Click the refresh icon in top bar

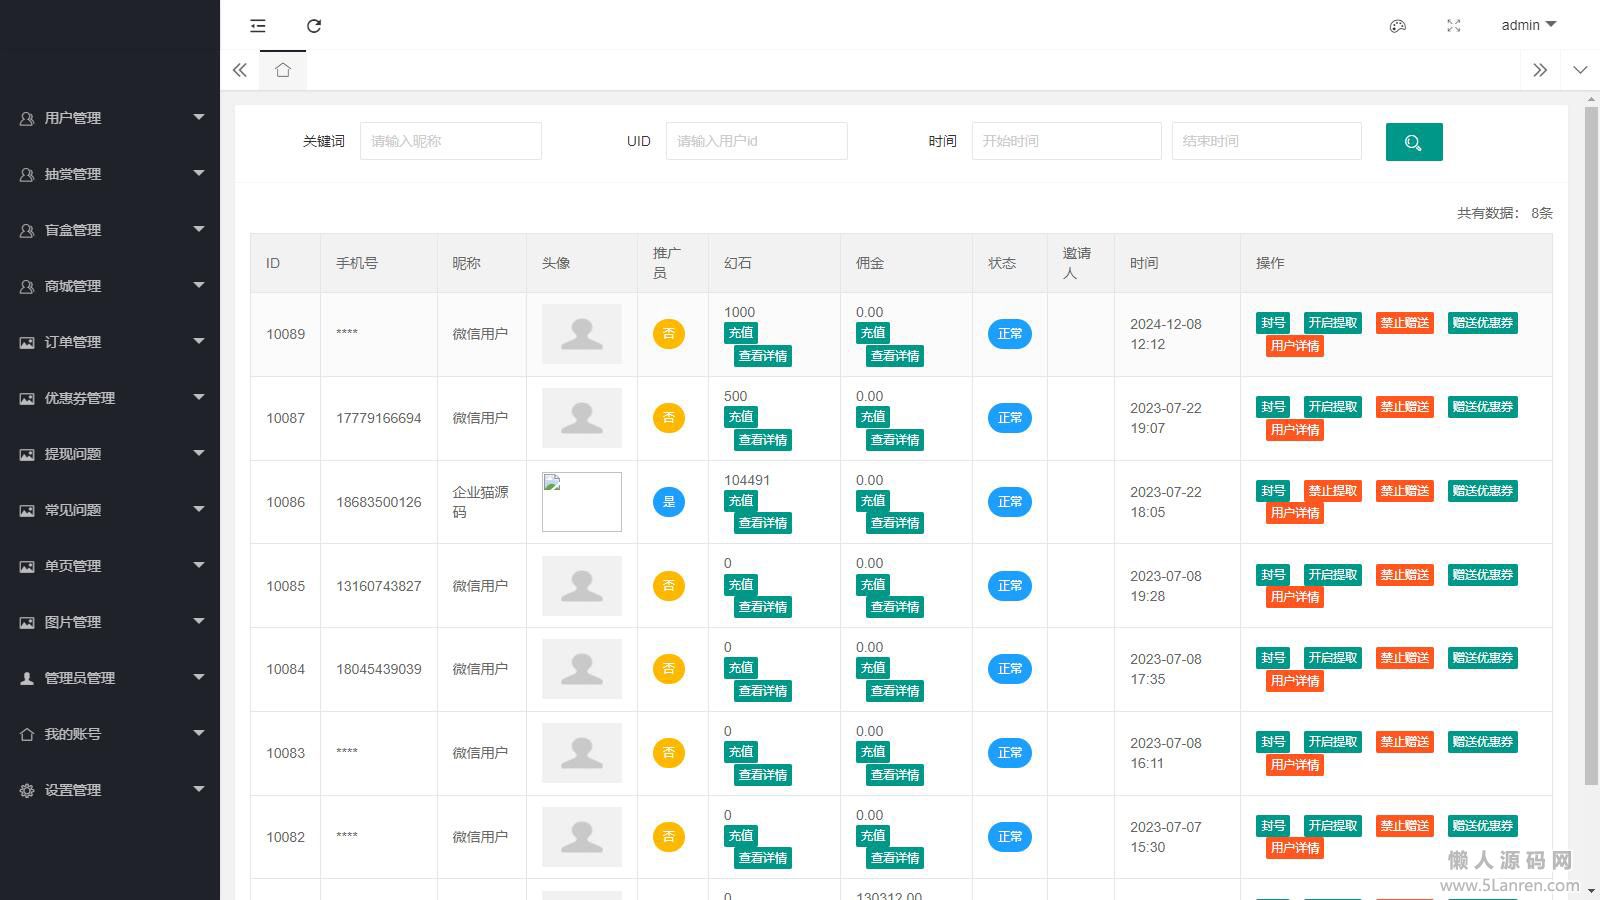pyautogui.click(x=314, y=26)
